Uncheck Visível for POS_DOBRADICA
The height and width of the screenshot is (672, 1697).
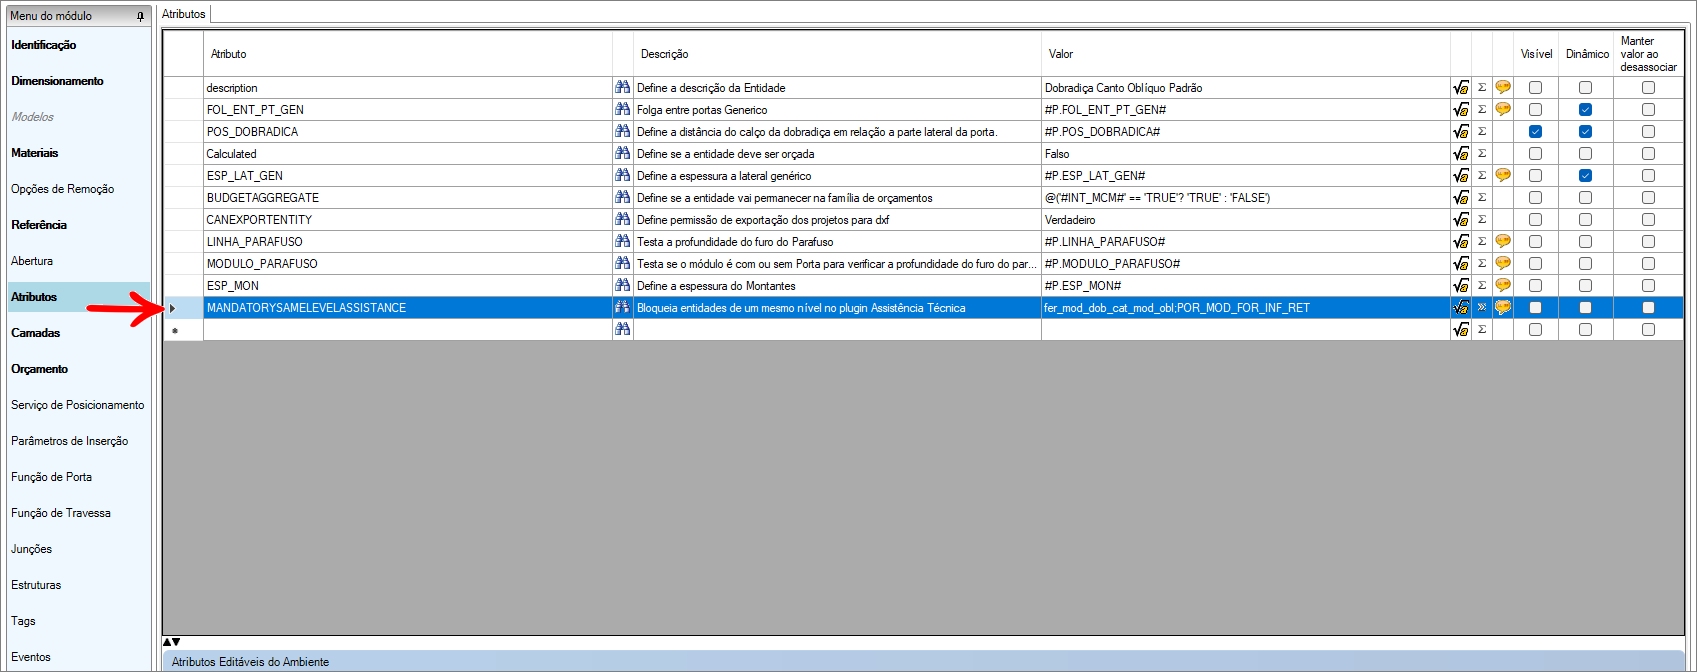point(1535,132)
